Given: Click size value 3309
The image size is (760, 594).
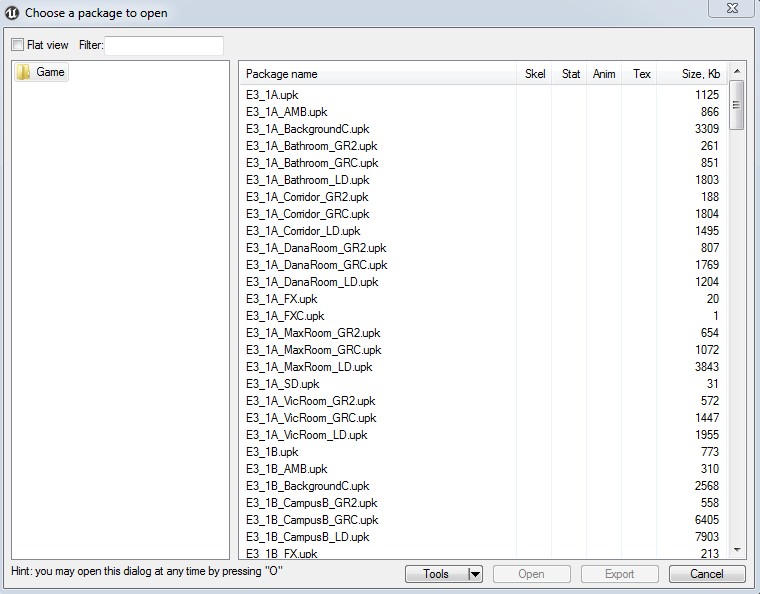Looking at the screenshot, I should pyautogui.click(x=707, y=129).
